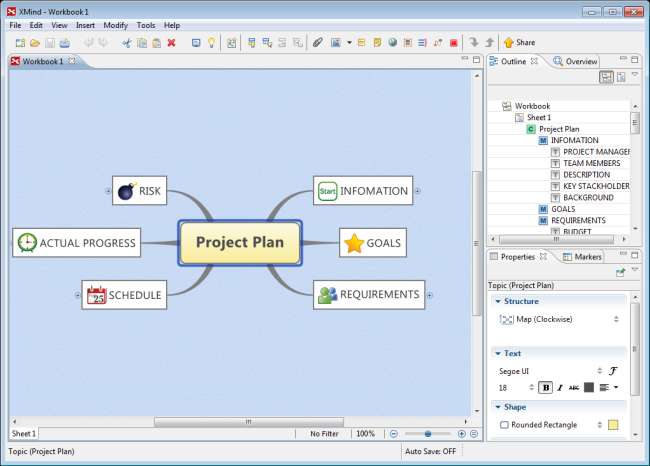Click the star marker on GOALS topic

coord(354,243)
